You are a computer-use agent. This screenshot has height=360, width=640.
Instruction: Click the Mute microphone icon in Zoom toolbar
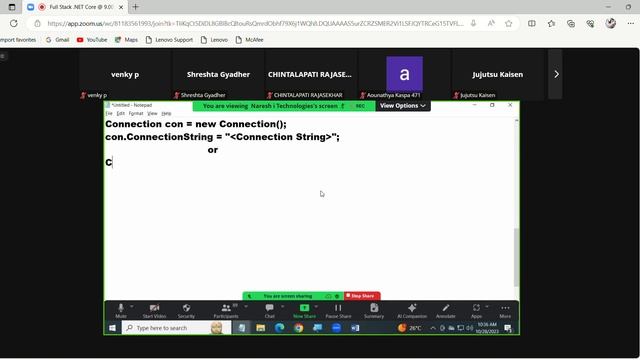click(x=121, y=308)
